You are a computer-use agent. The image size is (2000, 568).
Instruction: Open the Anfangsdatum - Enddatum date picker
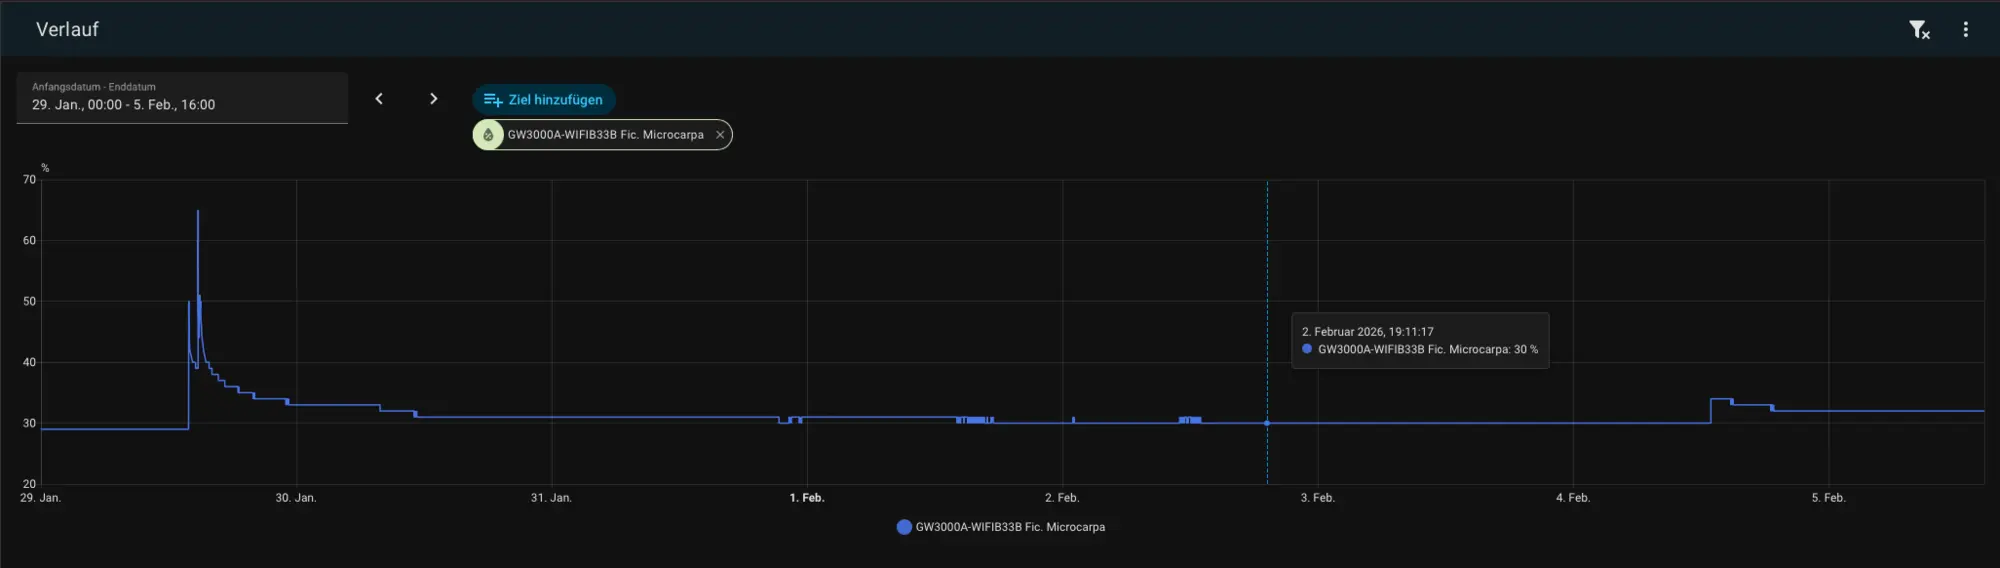click(182, 98)
